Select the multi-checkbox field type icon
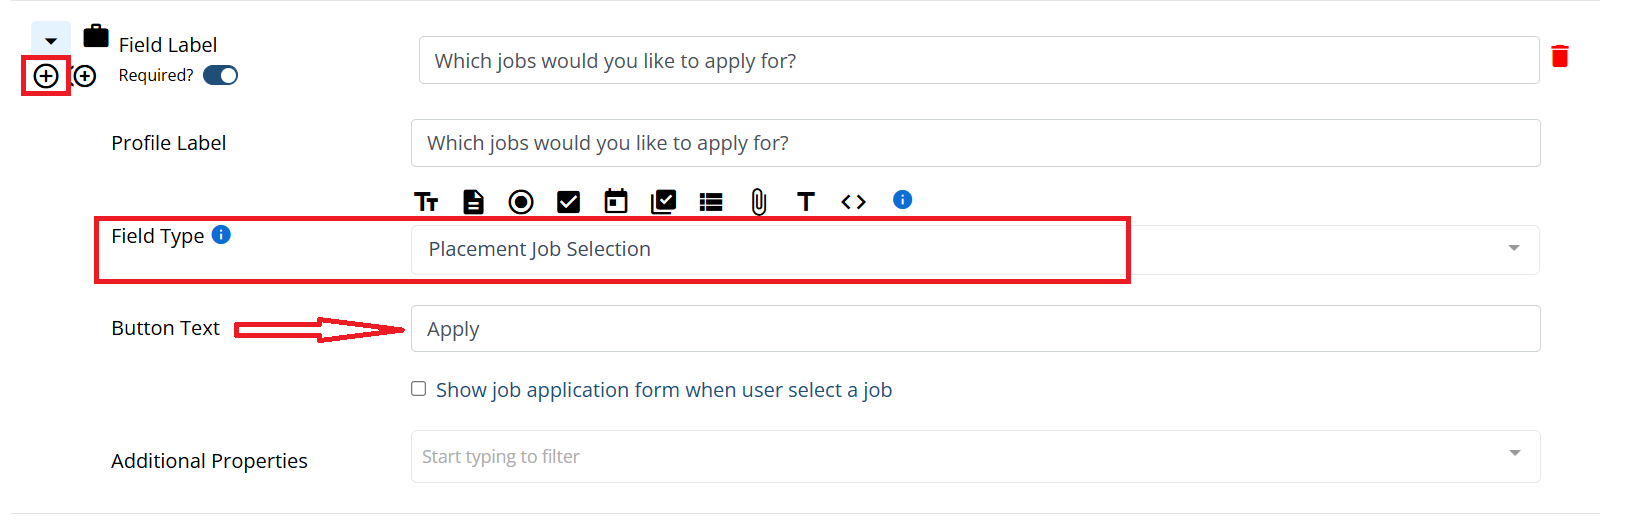 (x=663, y=202)
